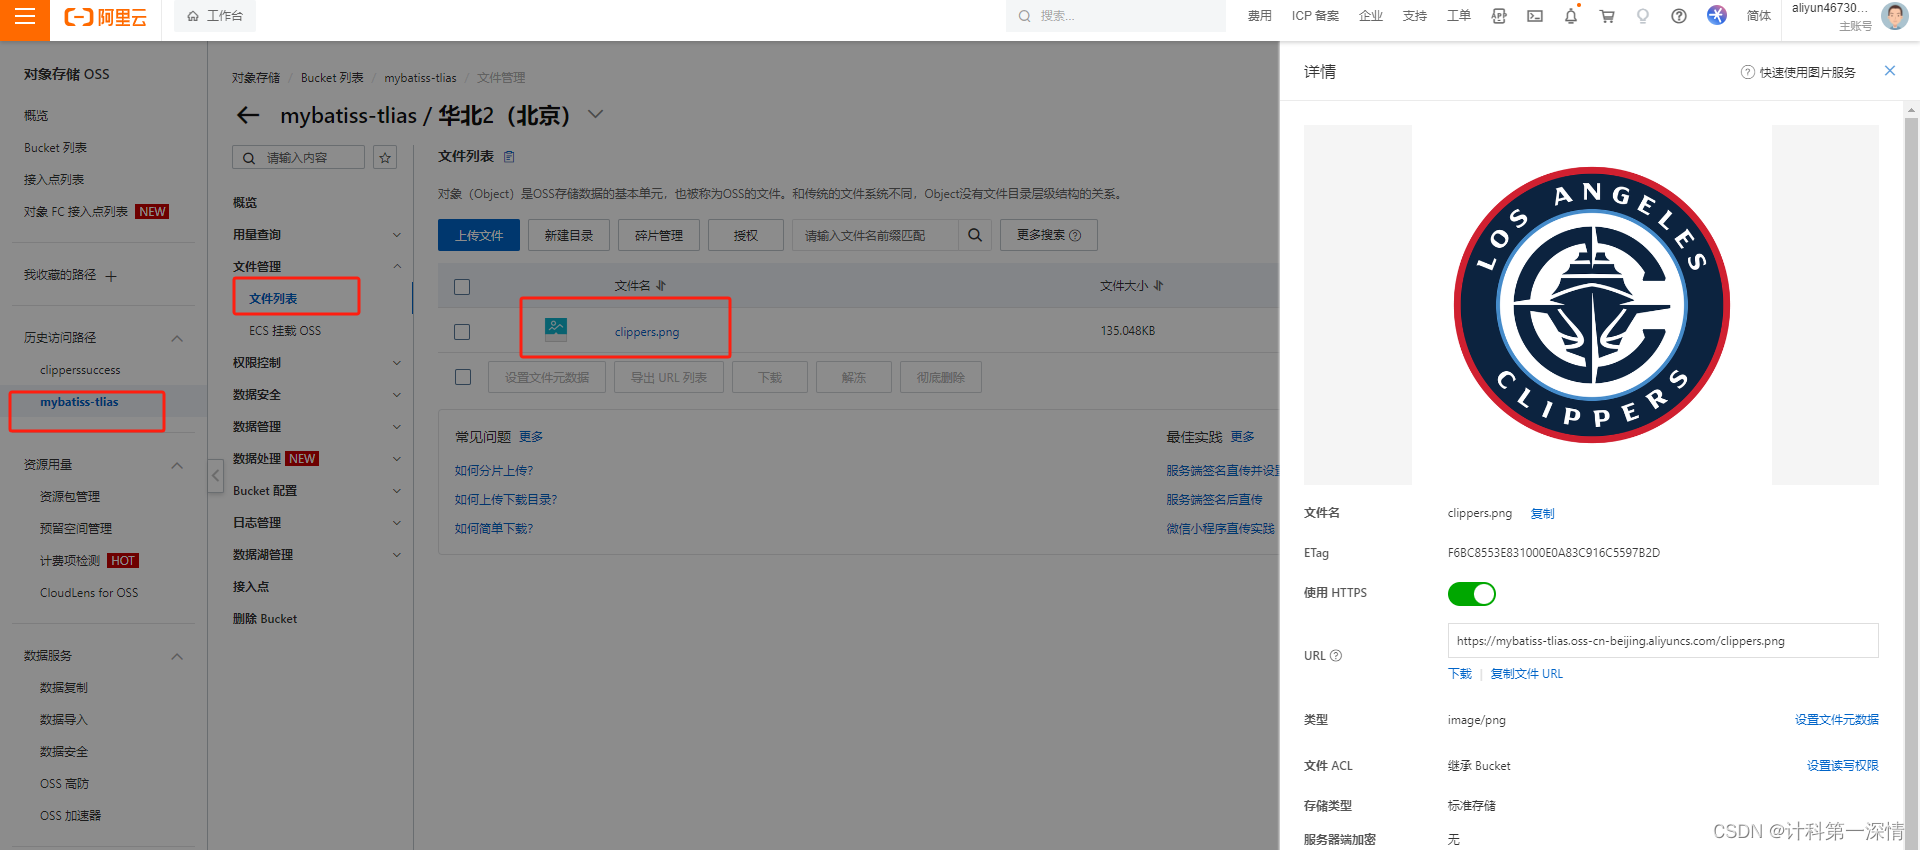Click the API tools icon in header
This screenshot has width=1920, height=850.
point(1498,16)
